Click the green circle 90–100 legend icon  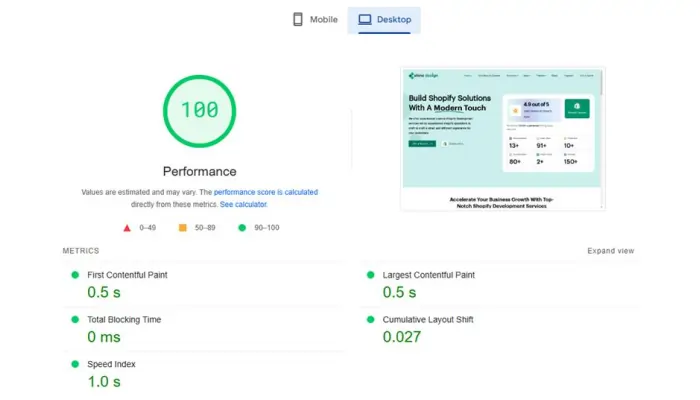click(242, 228)
